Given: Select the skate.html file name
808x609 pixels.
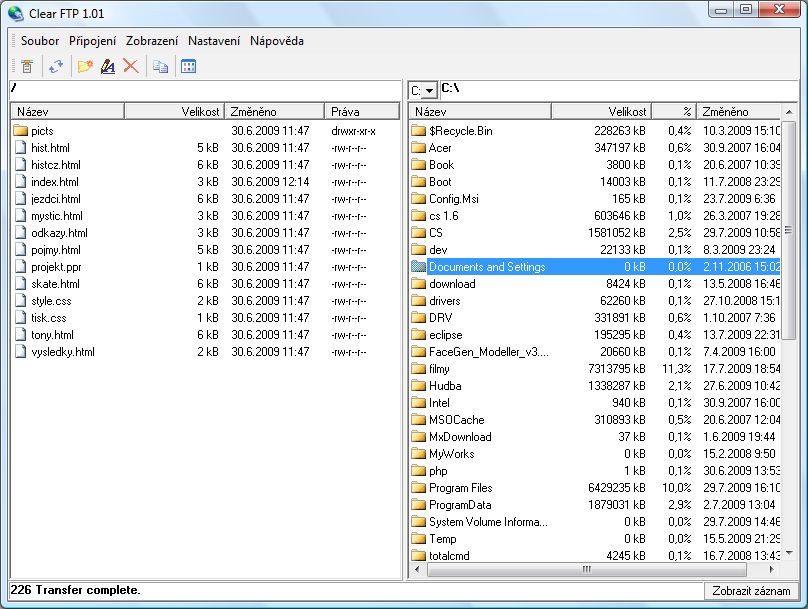Looking at the screenshot, I should [55, 284].
